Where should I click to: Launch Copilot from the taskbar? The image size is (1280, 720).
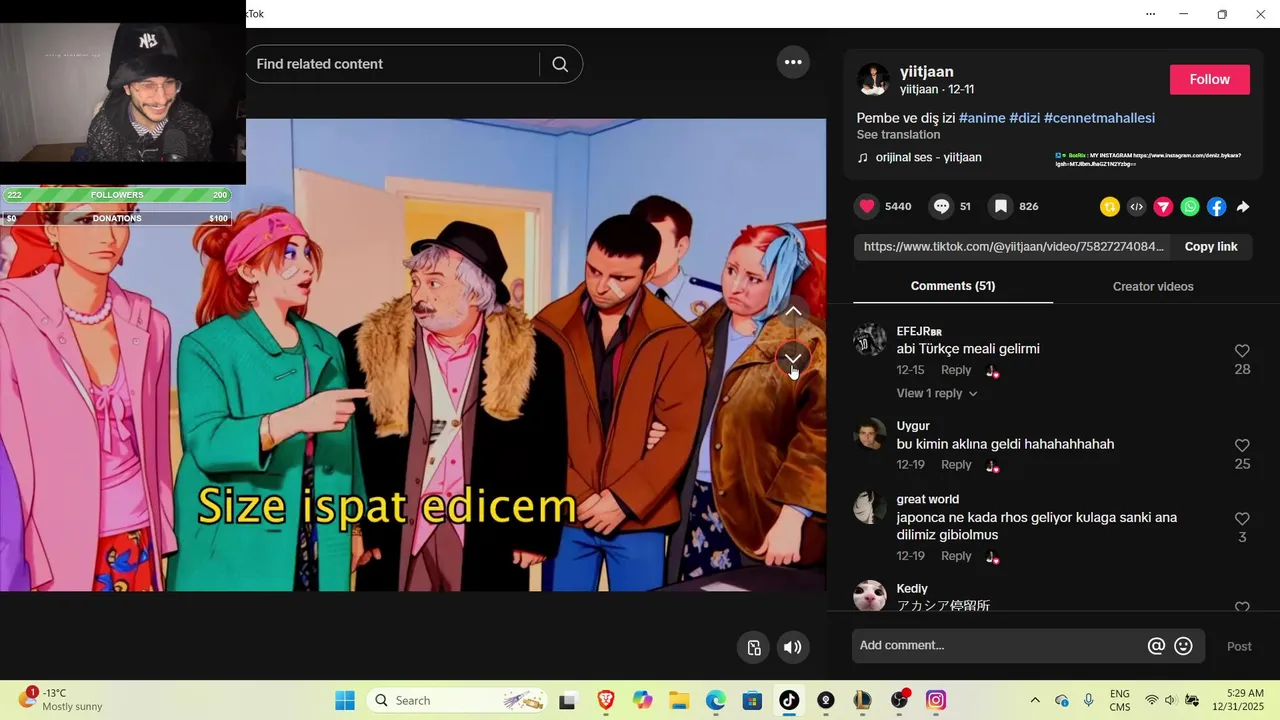642,701
